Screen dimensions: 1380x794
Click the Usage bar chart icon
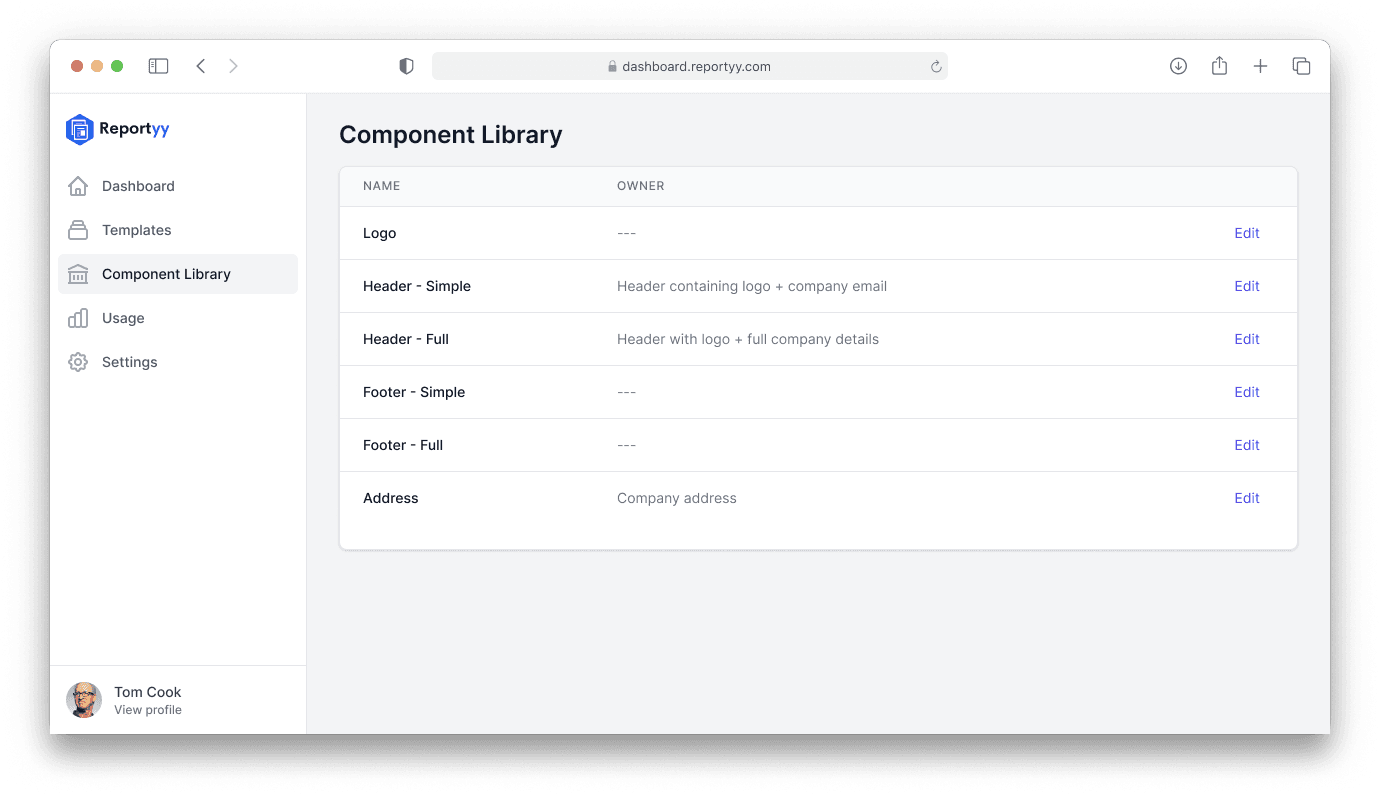pyautogui.click(x=78, y=318)
